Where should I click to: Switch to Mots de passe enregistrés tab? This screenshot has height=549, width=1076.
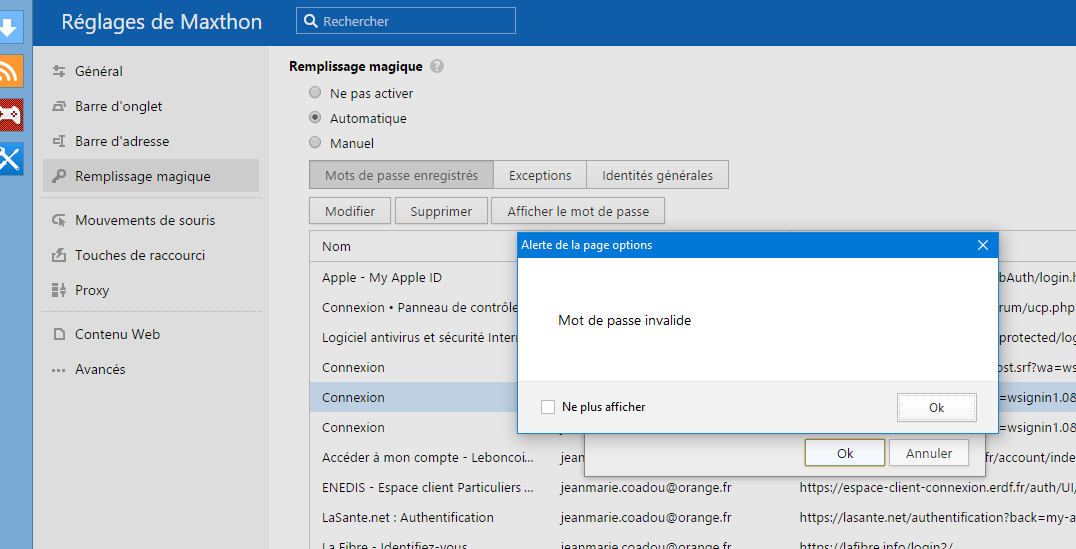coord(401,175)
